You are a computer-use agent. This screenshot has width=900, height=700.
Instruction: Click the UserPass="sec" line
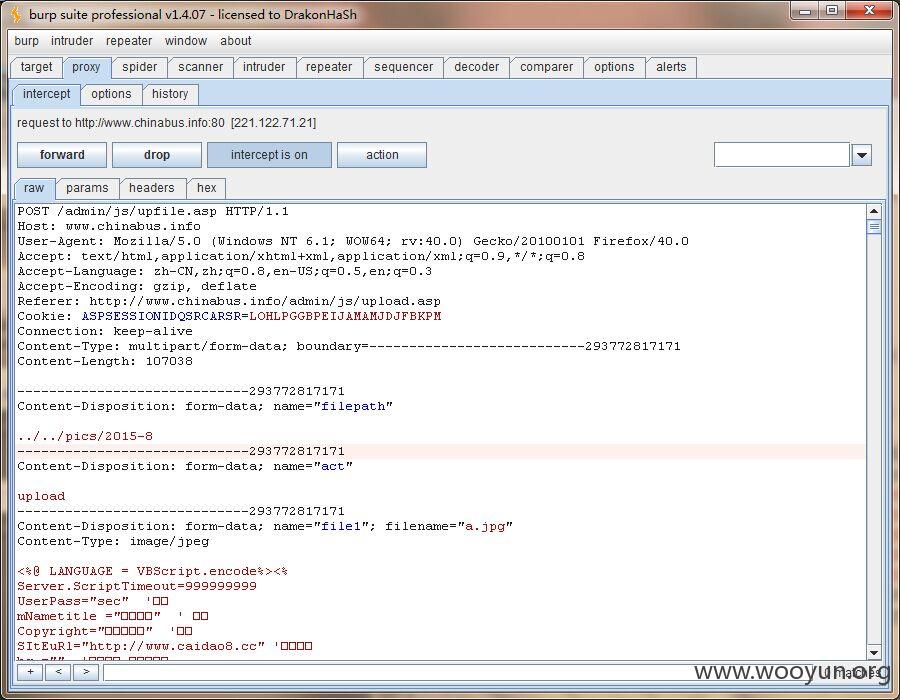(x=92, y=601)
